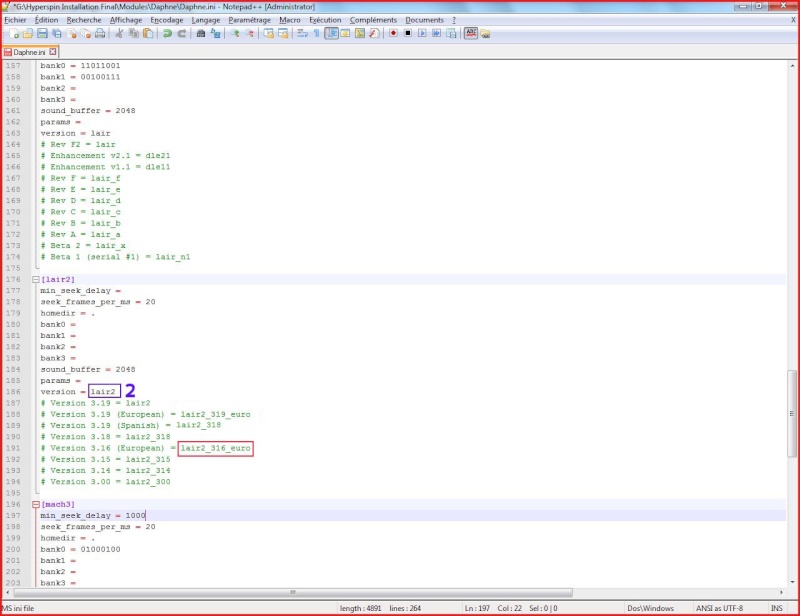Create a new document with the New icon
The height and width of the screenshot is (616, 800).
(14, 34)
